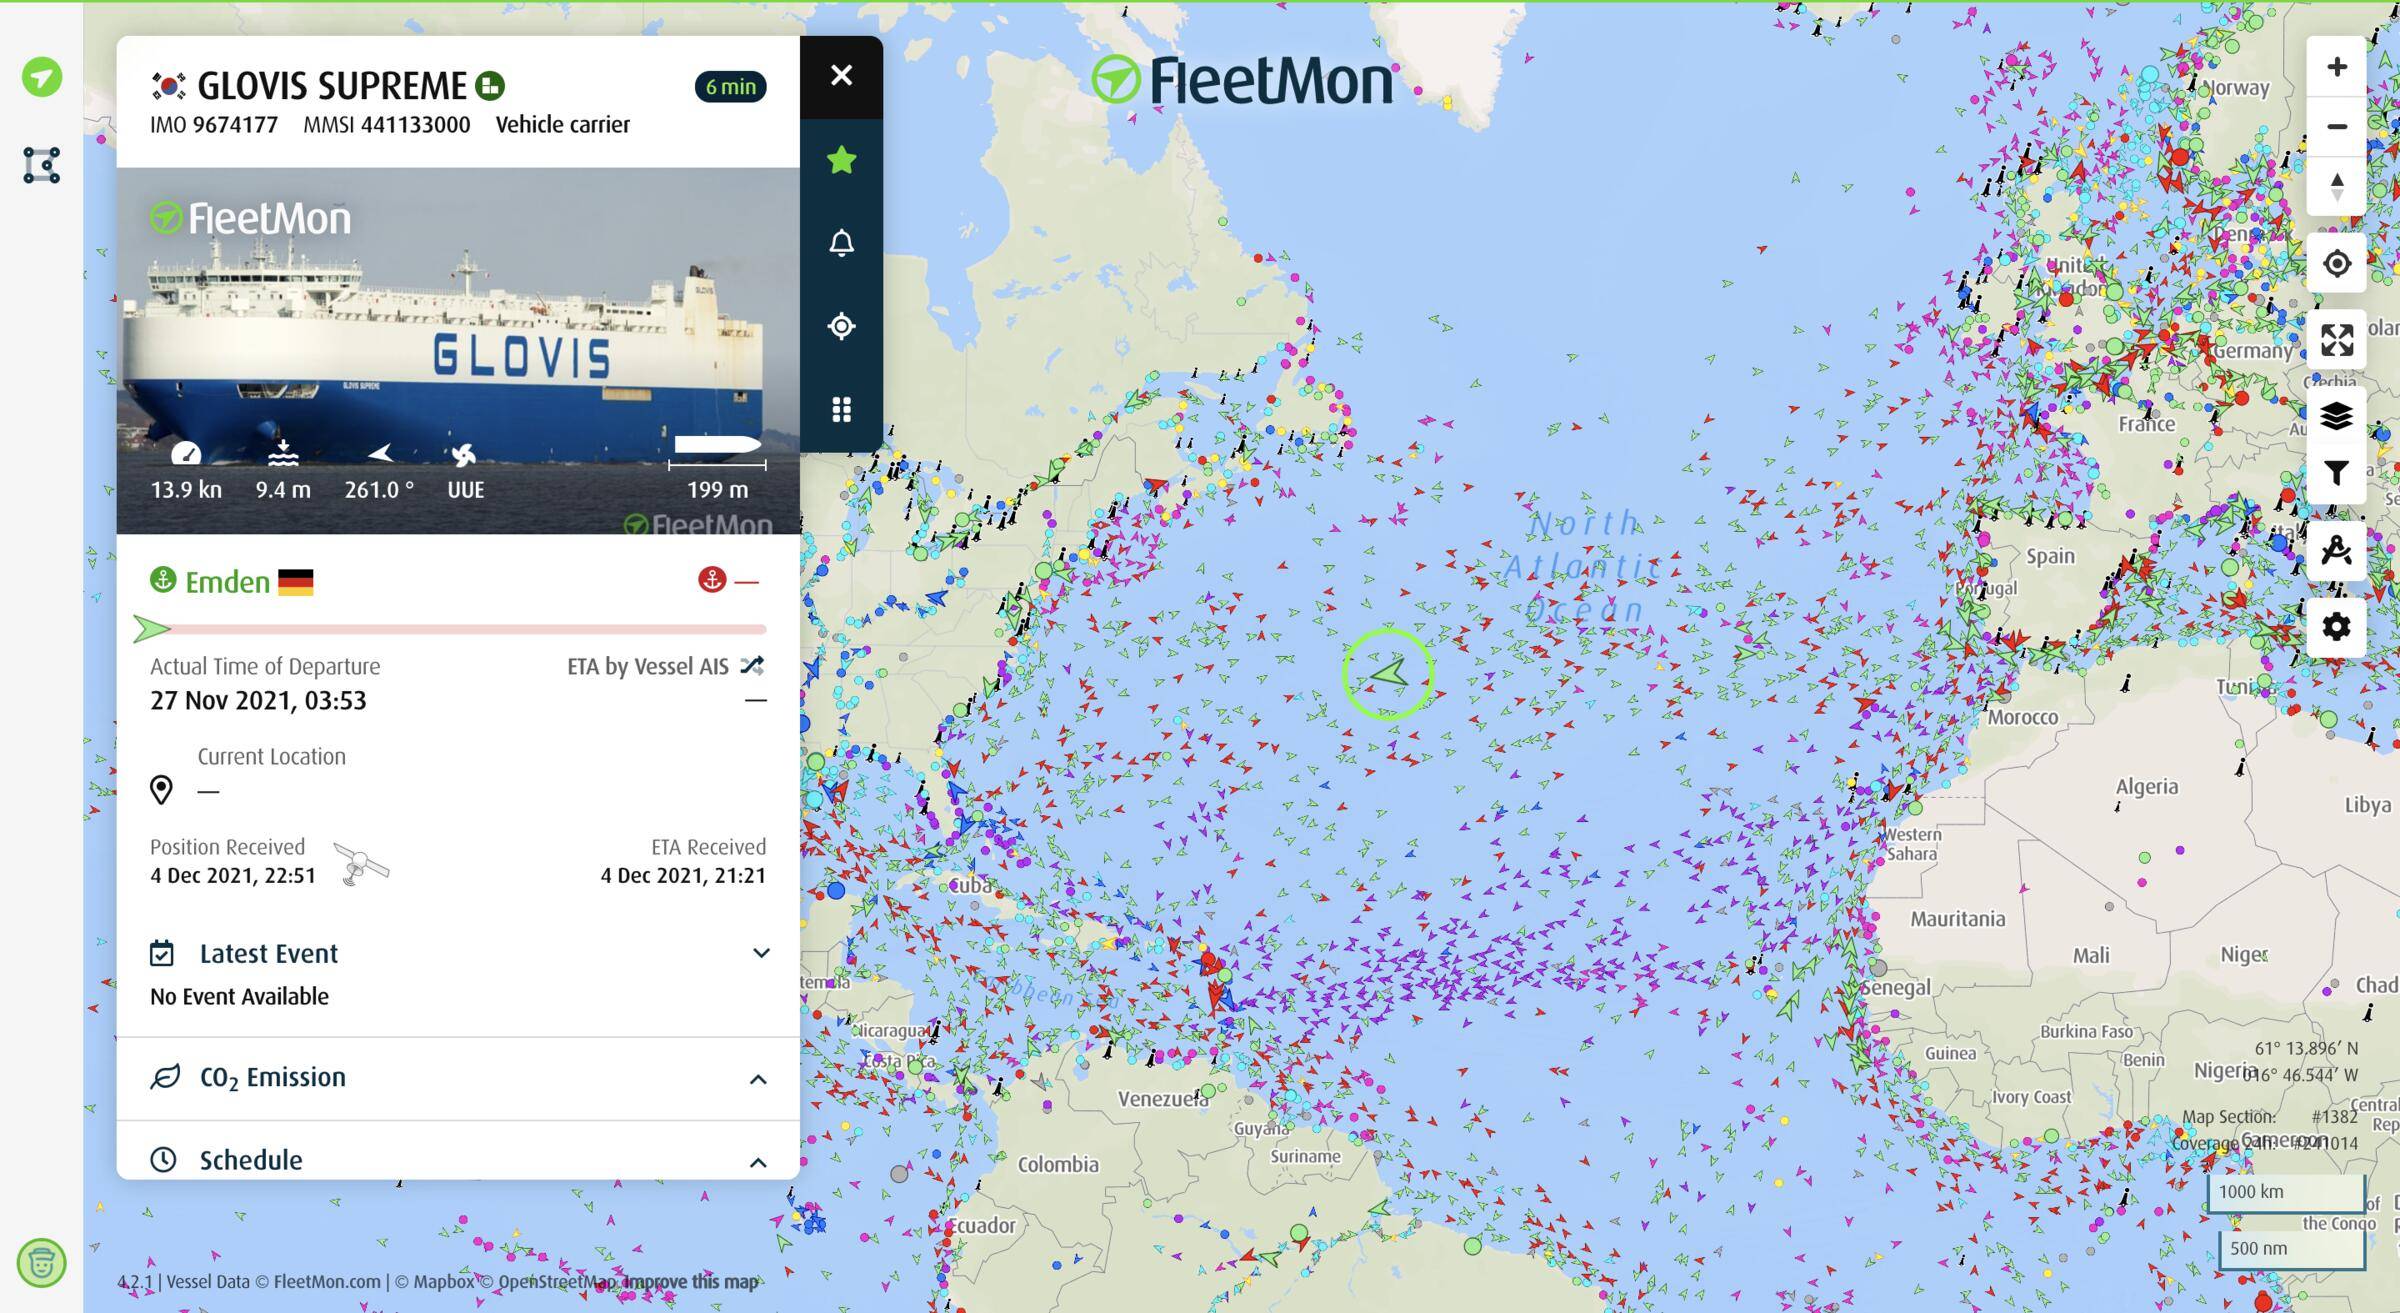Collapse the CO2 Emission section chevron

(x=758, y=1079)
